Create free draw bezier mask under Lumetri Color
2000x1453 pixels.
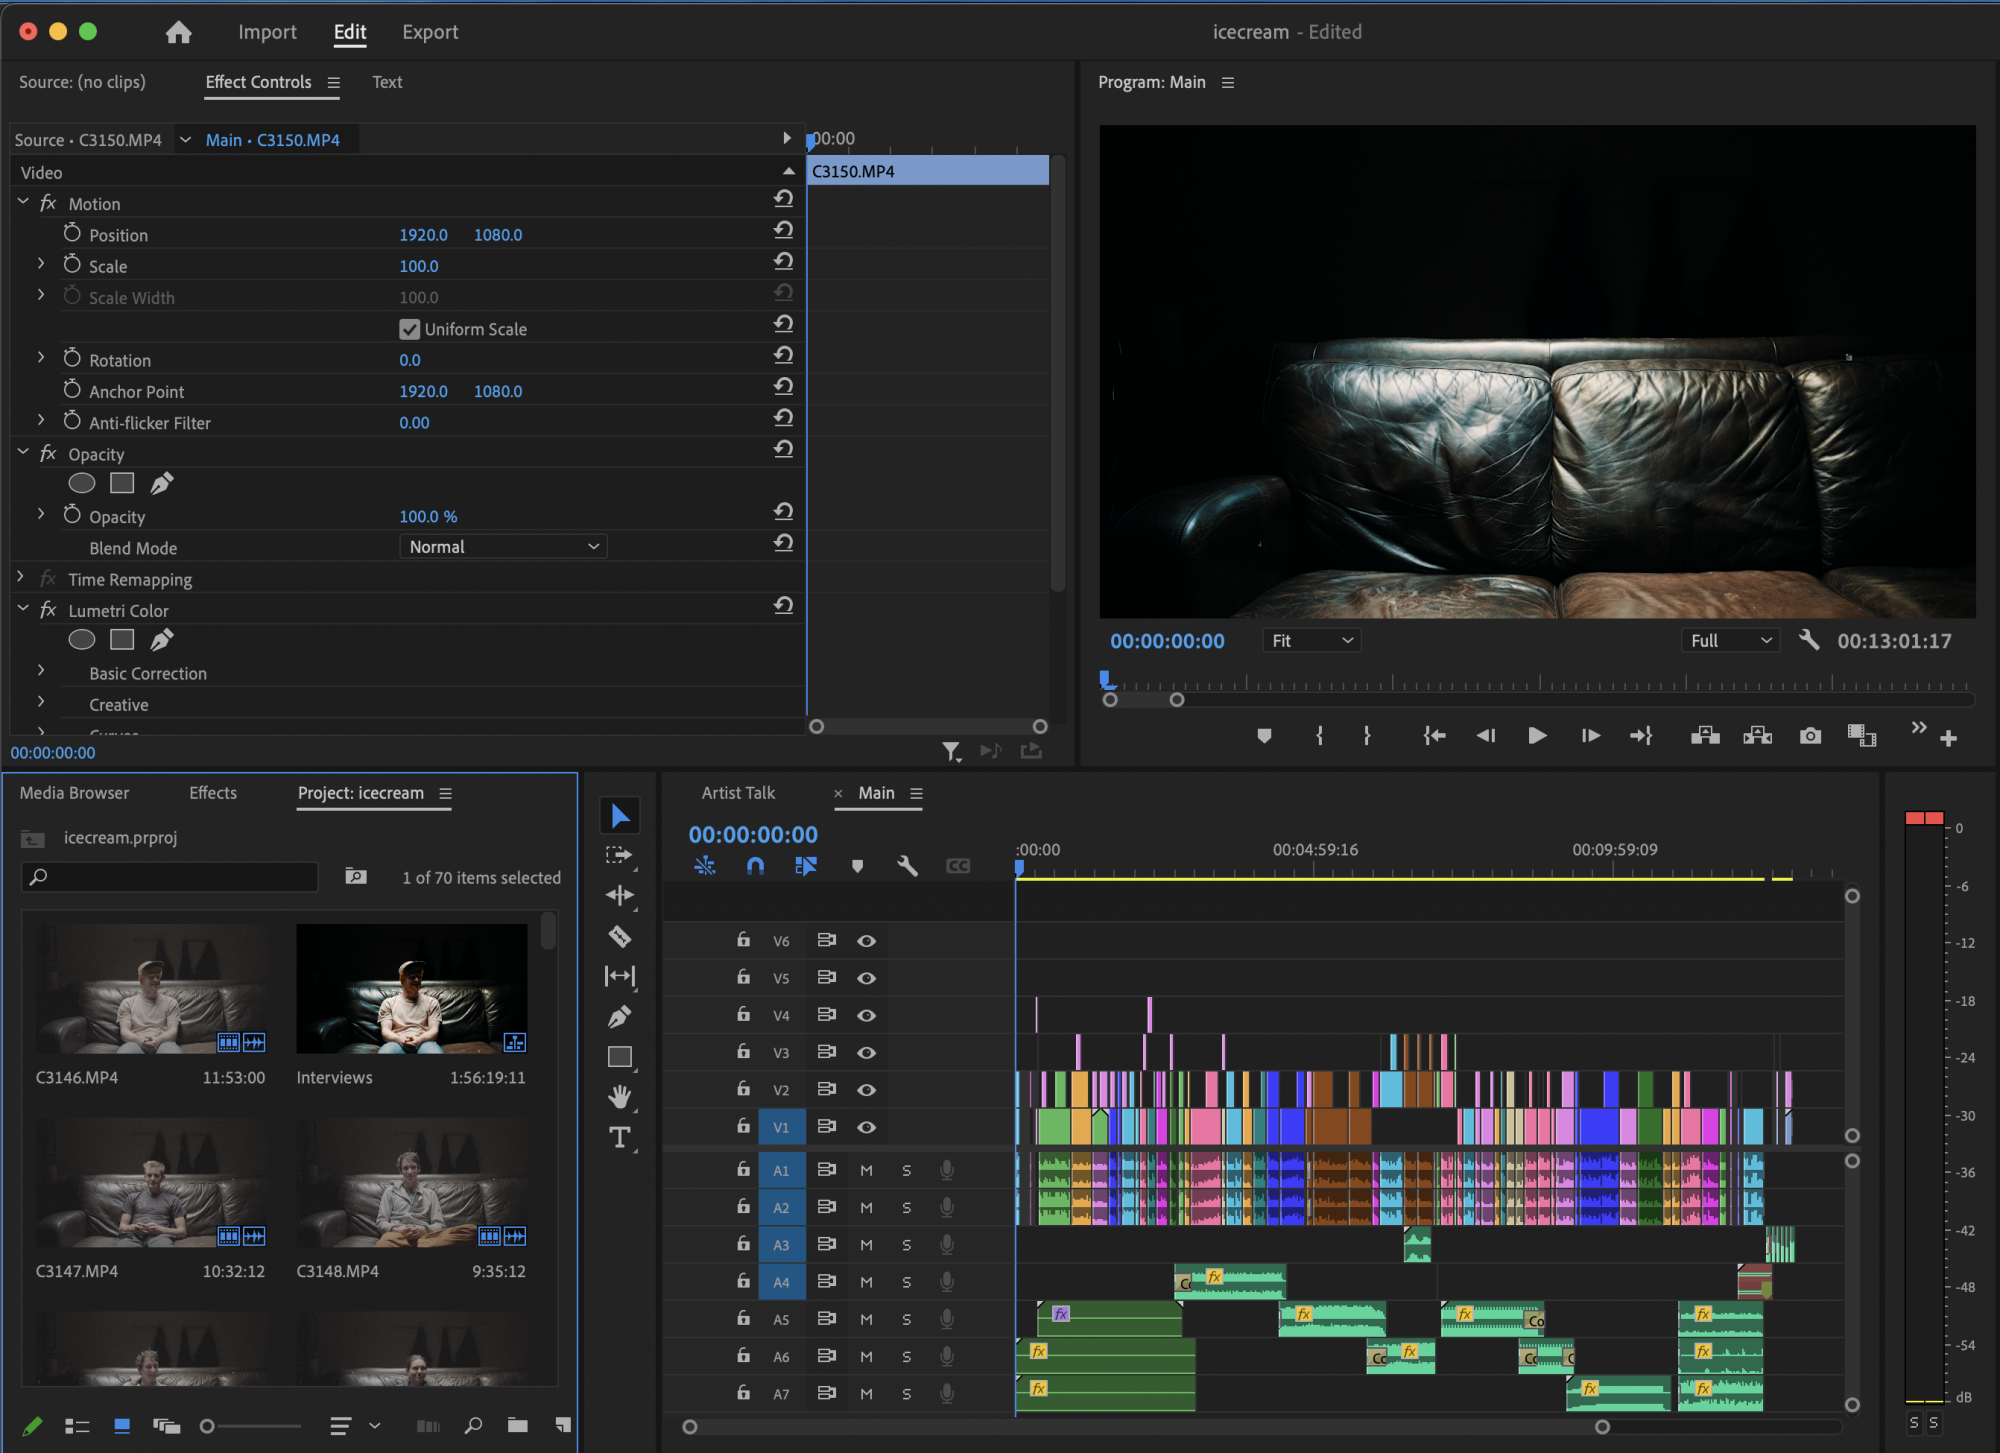click(162, 639)
